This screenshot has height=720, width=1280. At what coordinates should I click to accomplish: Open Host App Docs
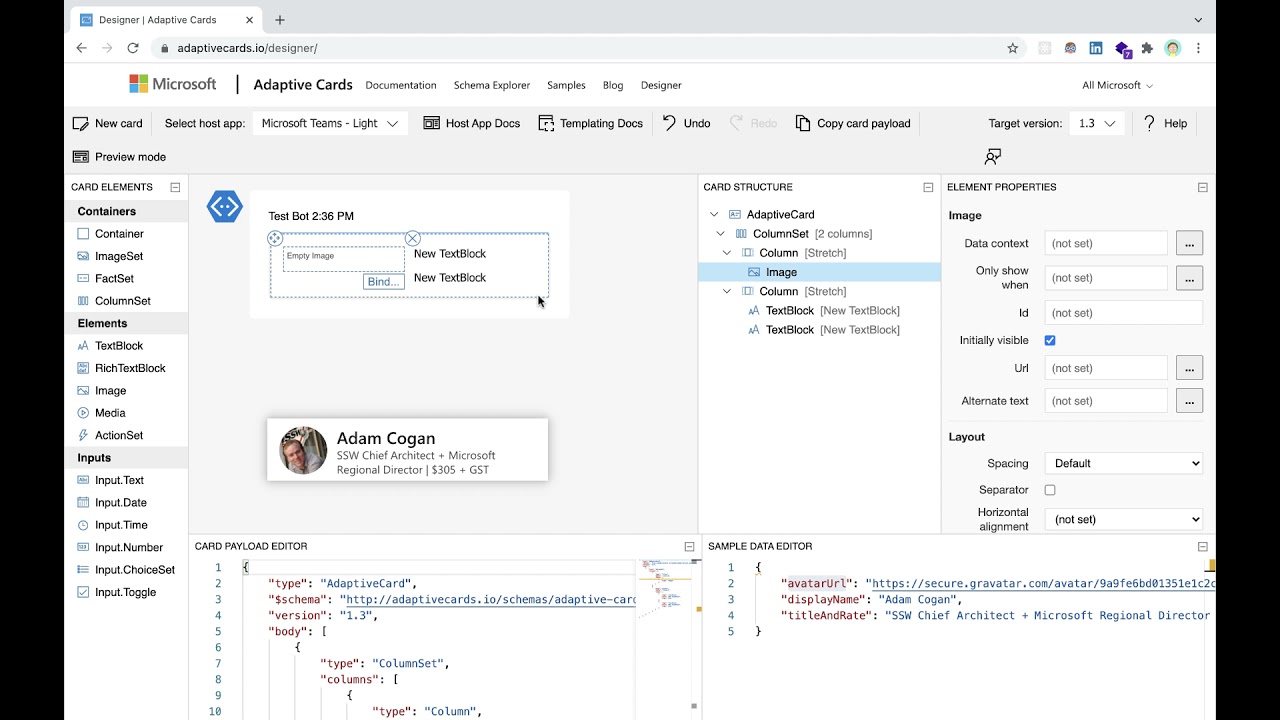pos(472,124)
